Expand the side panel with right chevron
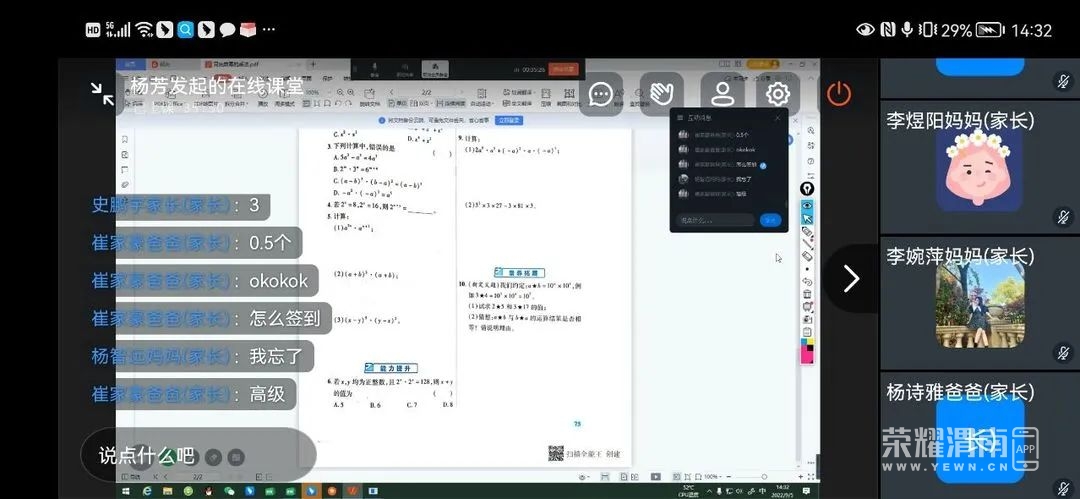The height and width of the screenshot is (499, 1080). tap(851, 278)
